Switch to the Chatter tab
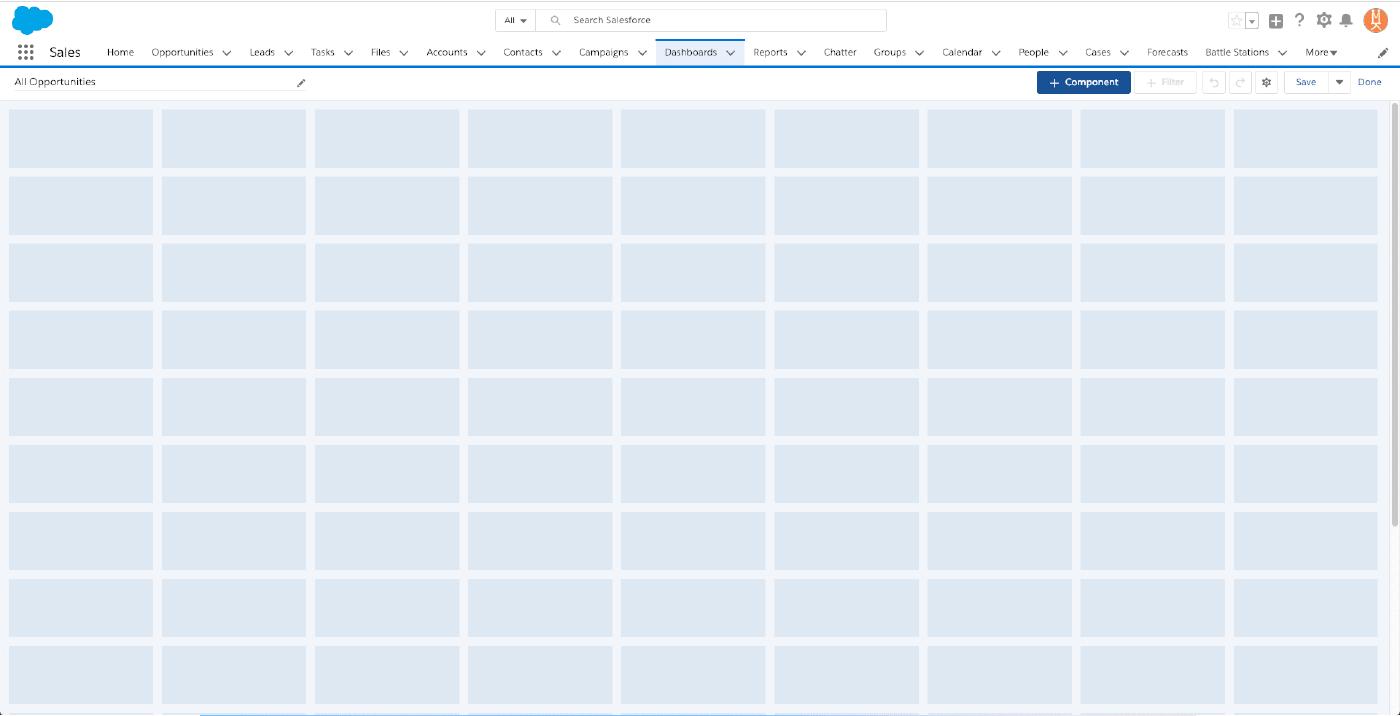The image size is (1400, 716). 840,53
